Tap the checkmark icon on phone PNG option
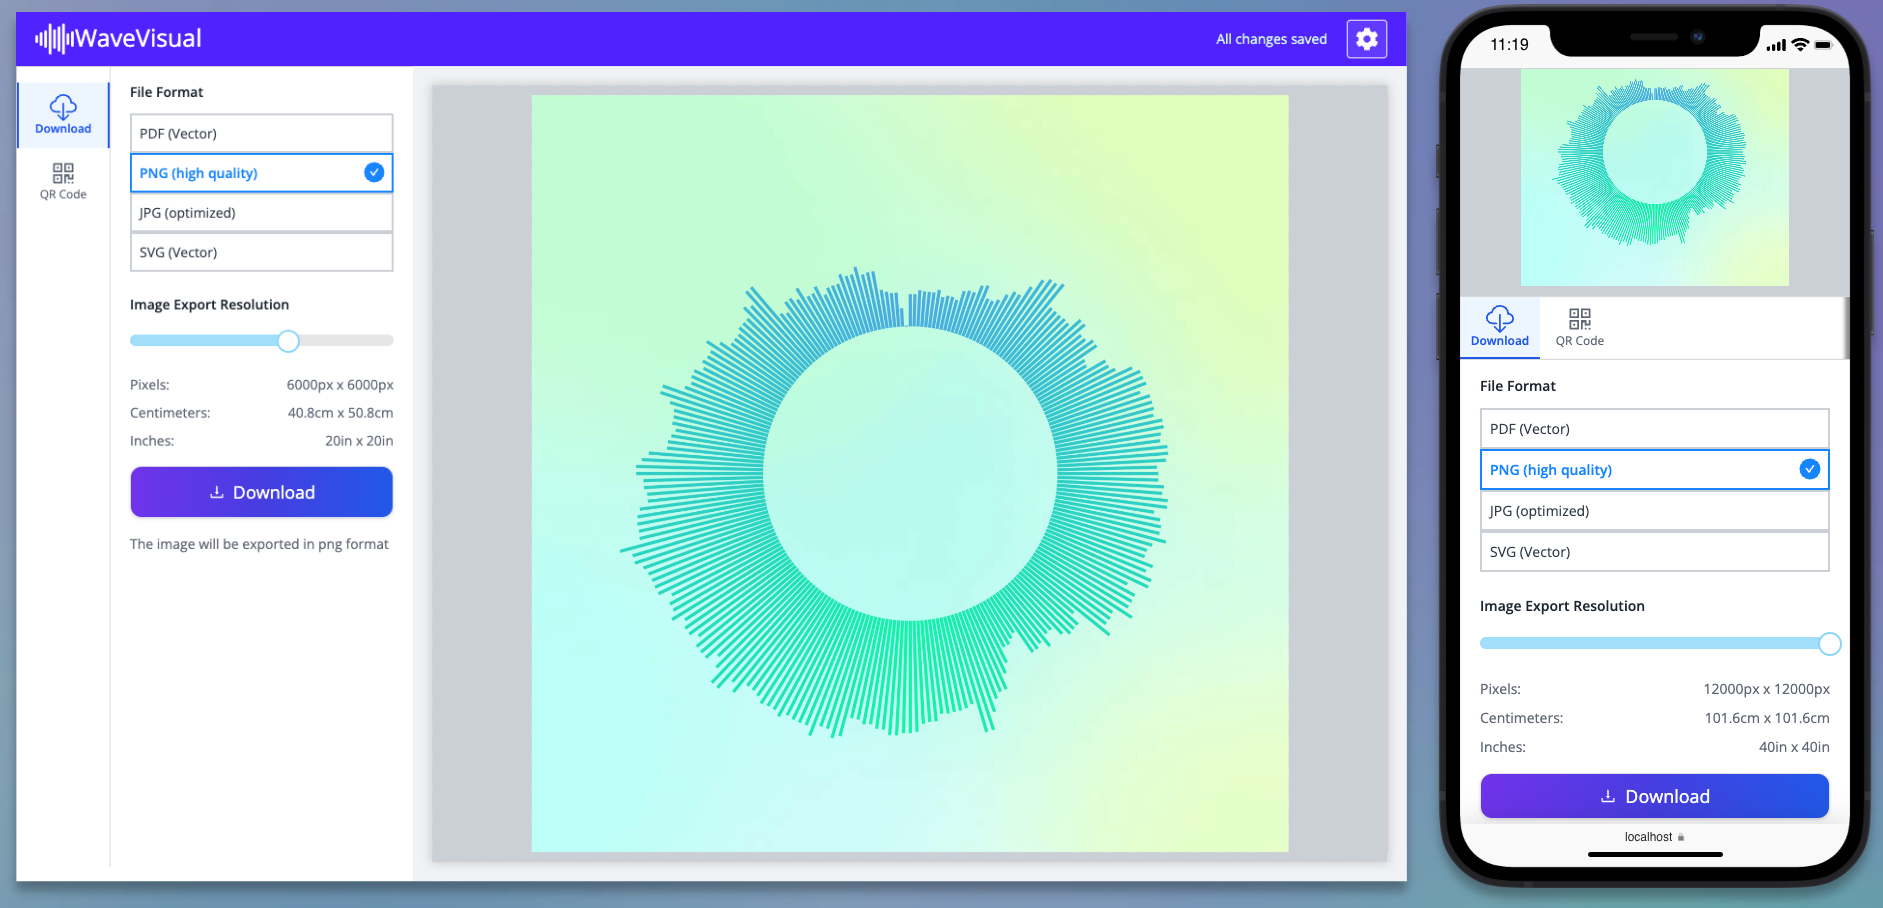This screenshot has width=1883, height=908. pyautogui.click(x=1809, y=469)
